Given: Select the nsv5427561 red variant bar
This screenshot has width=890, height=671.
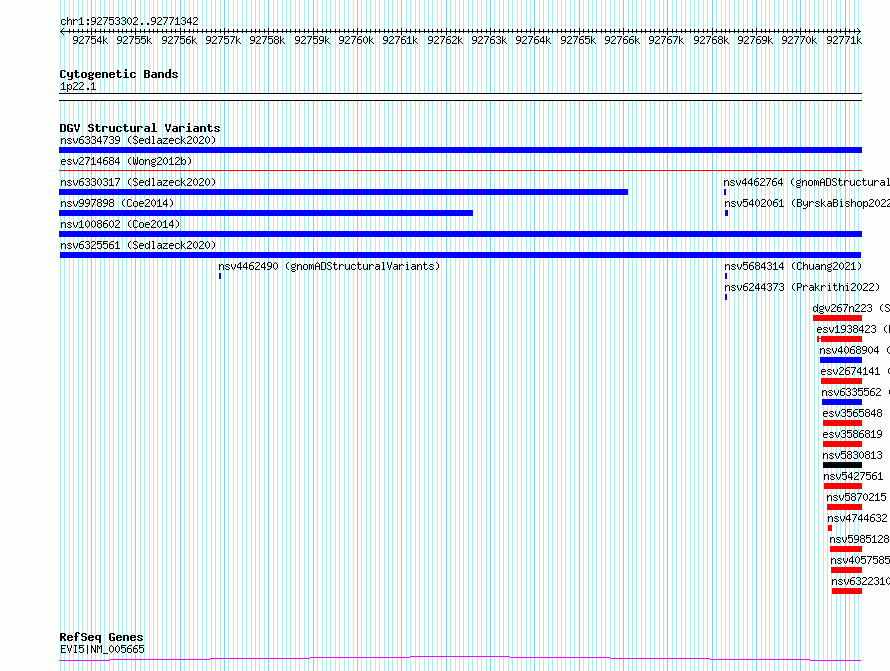Looking at the screenshot, I should point(843,486).
